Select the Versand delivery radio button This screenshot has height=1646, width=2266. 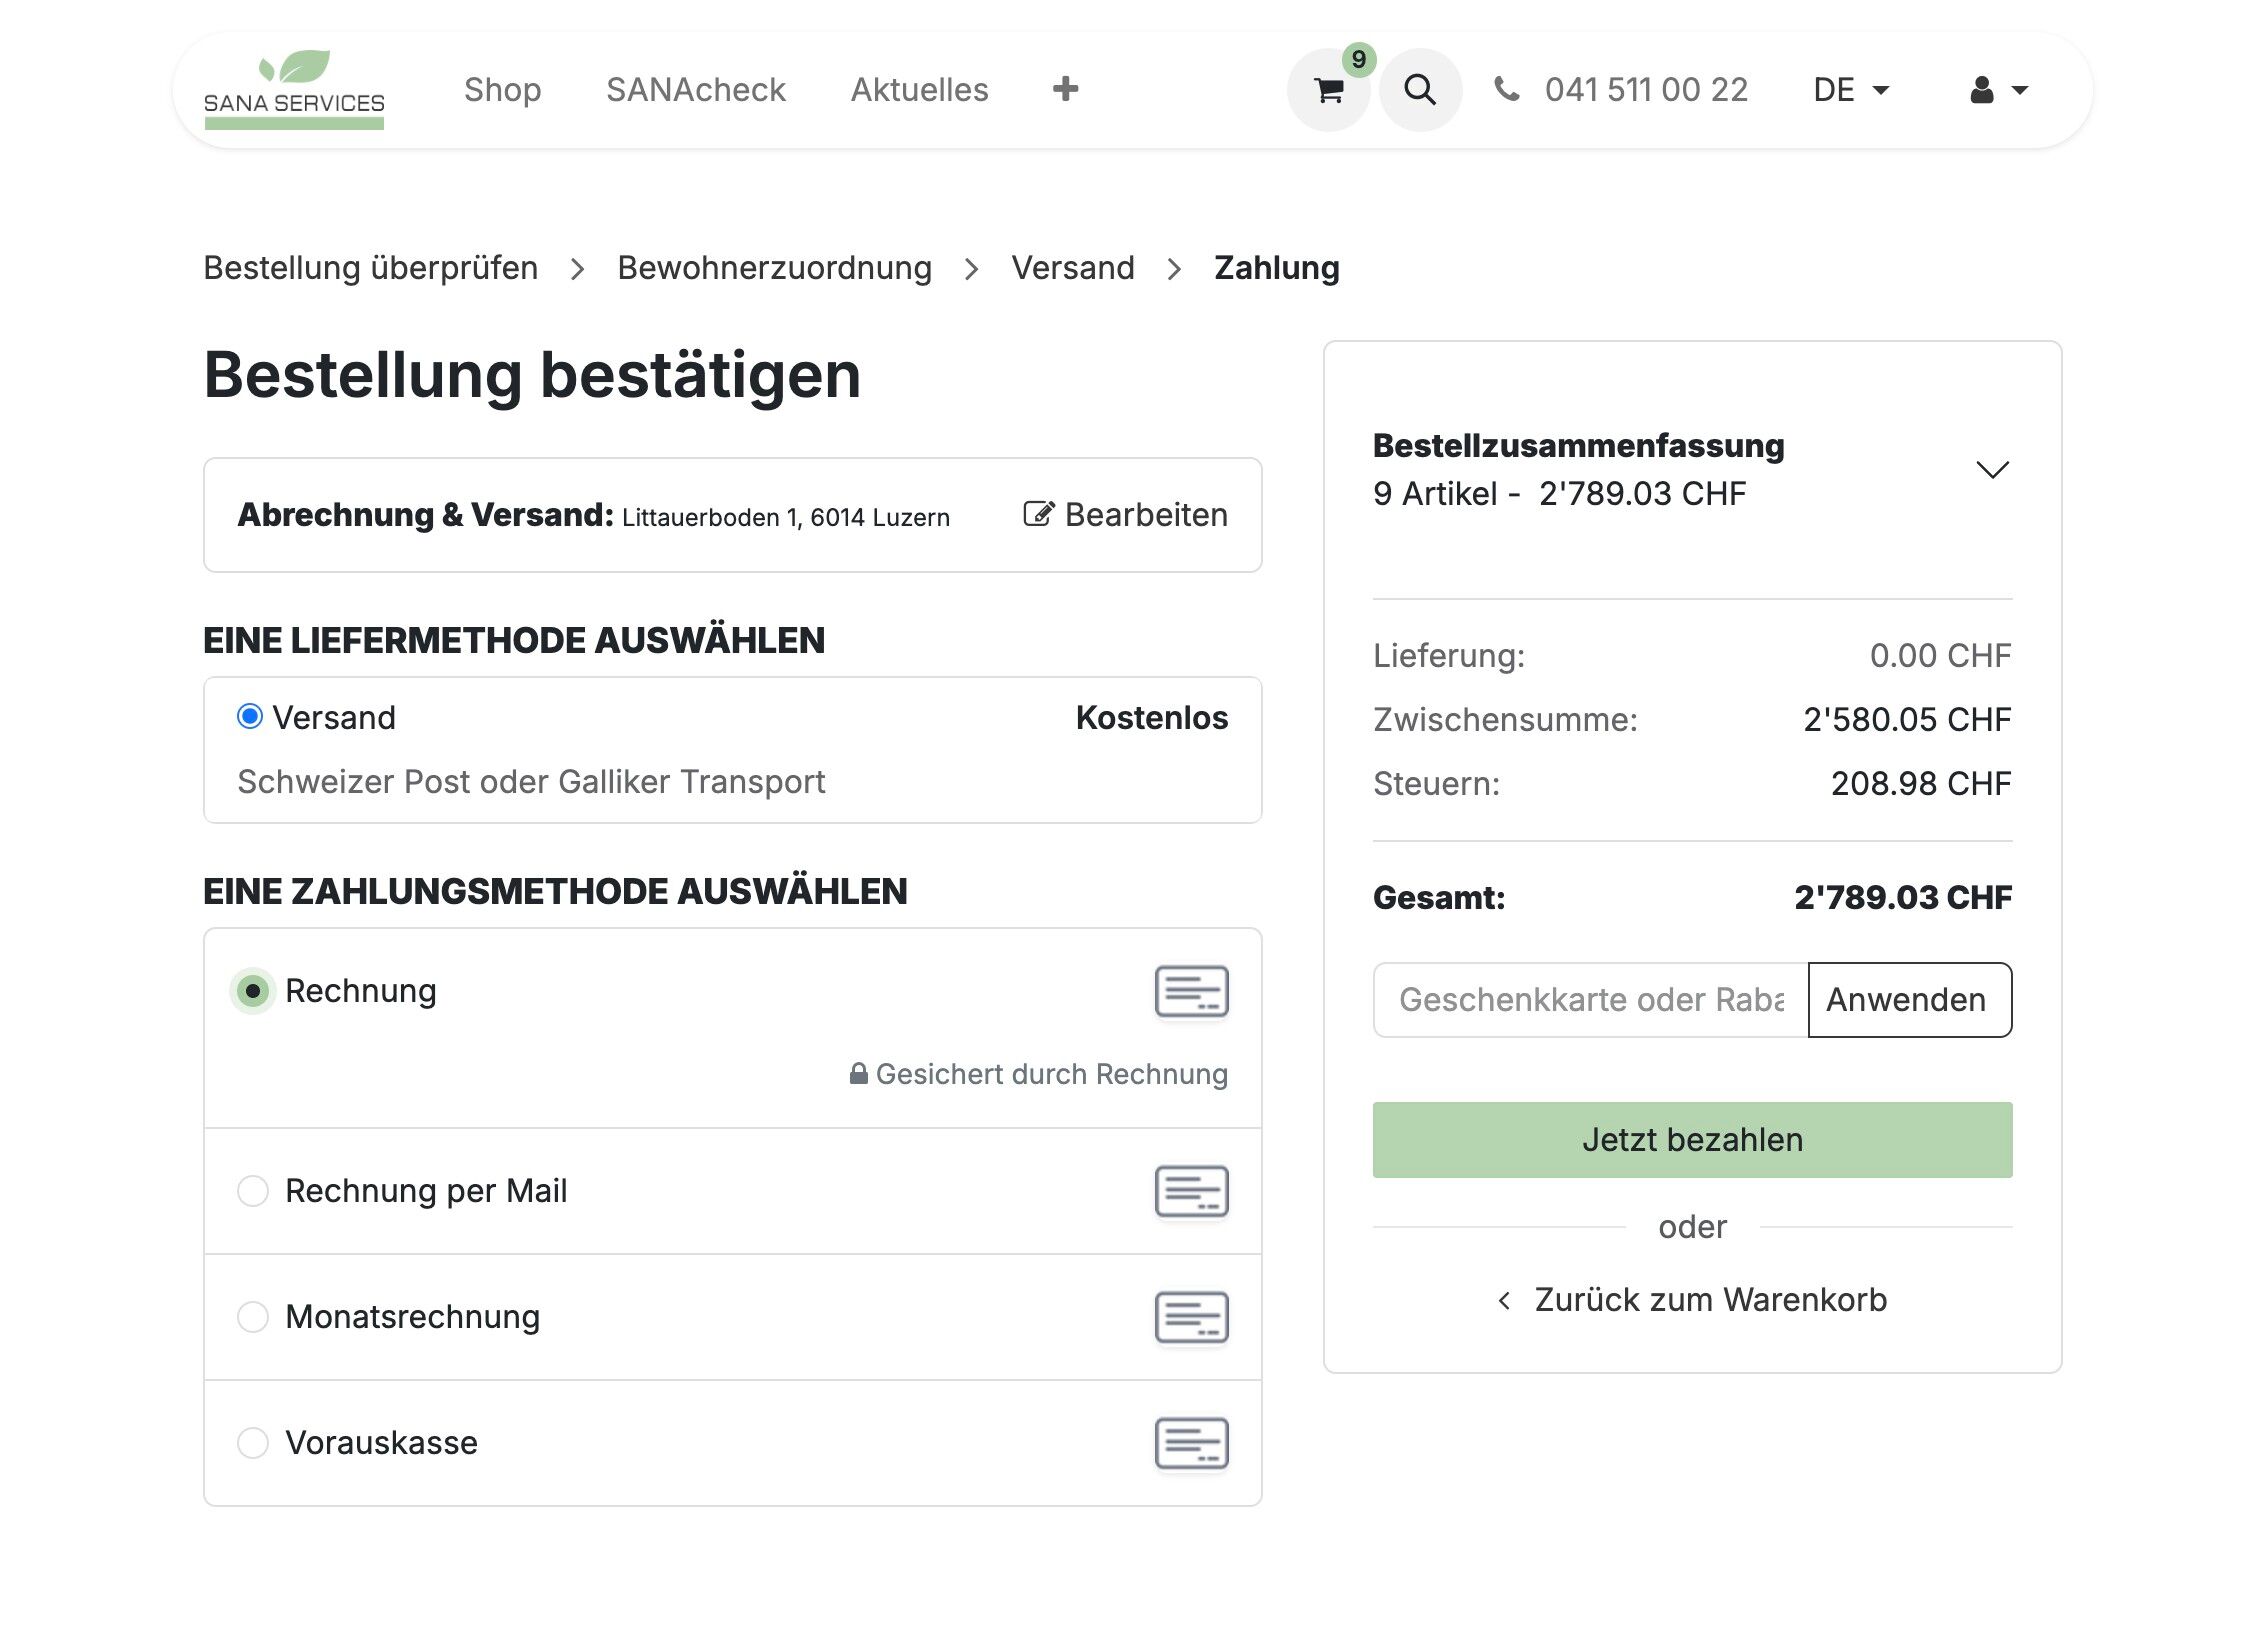(x=250, y=717)
